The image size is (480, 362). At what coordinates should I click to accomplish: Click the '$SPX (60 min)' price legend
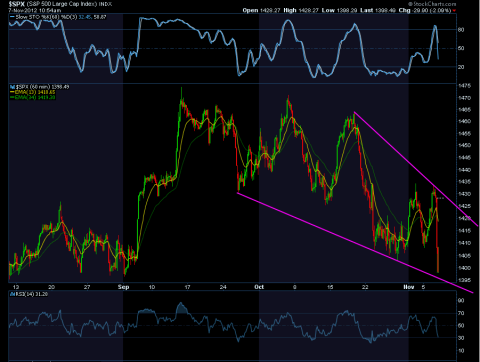(42, 87)
